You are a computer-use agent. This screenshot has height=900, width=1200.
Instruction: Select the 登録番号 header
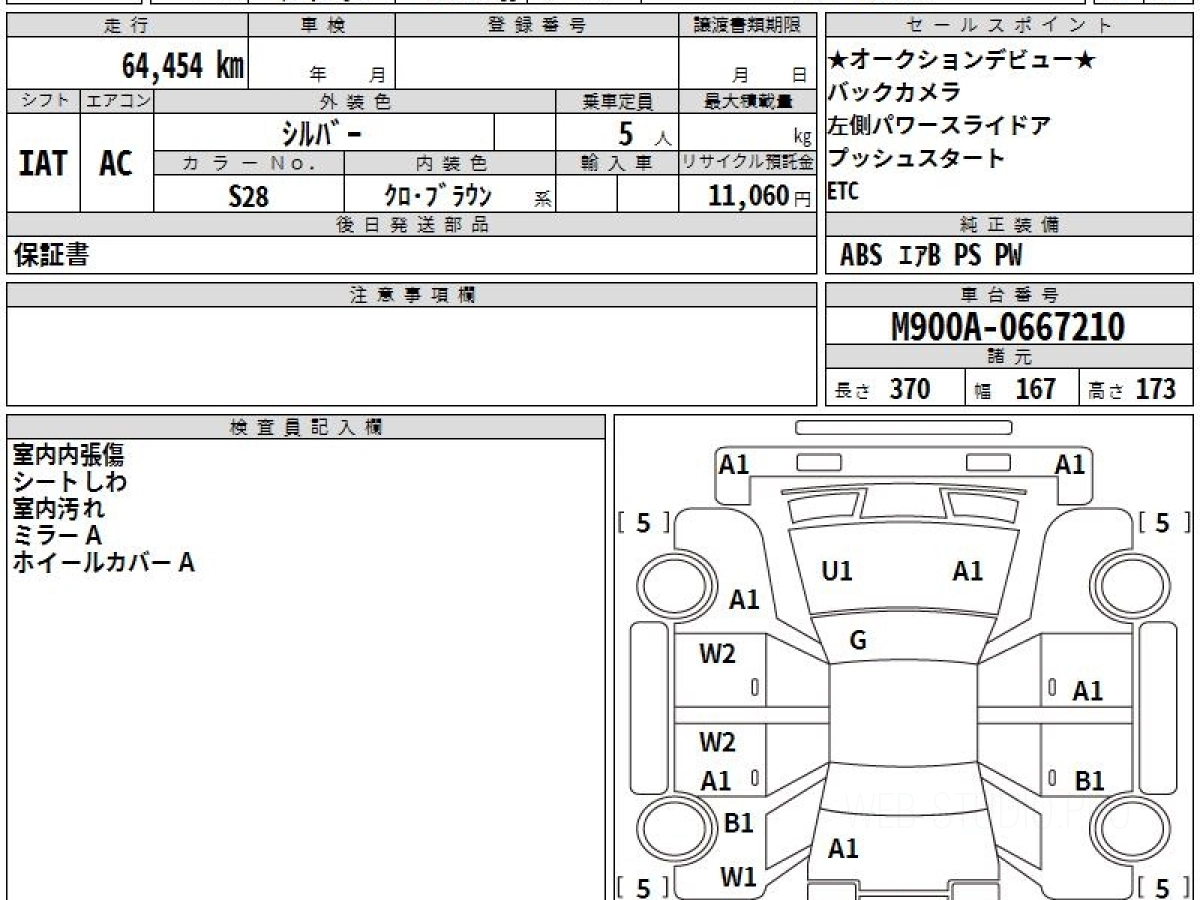pyautogui.click(x=537, y=26)
